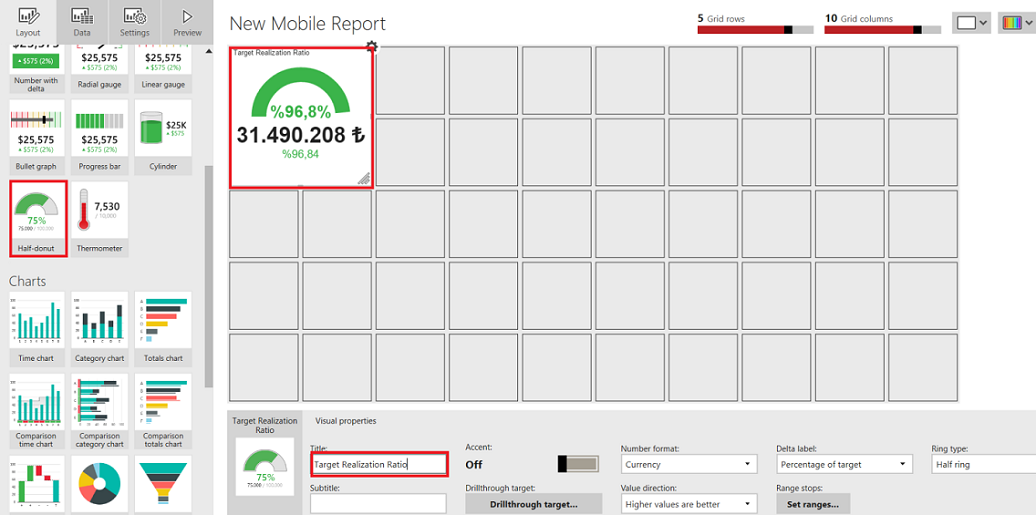Select the Bullet graph tile

point(37,137)
